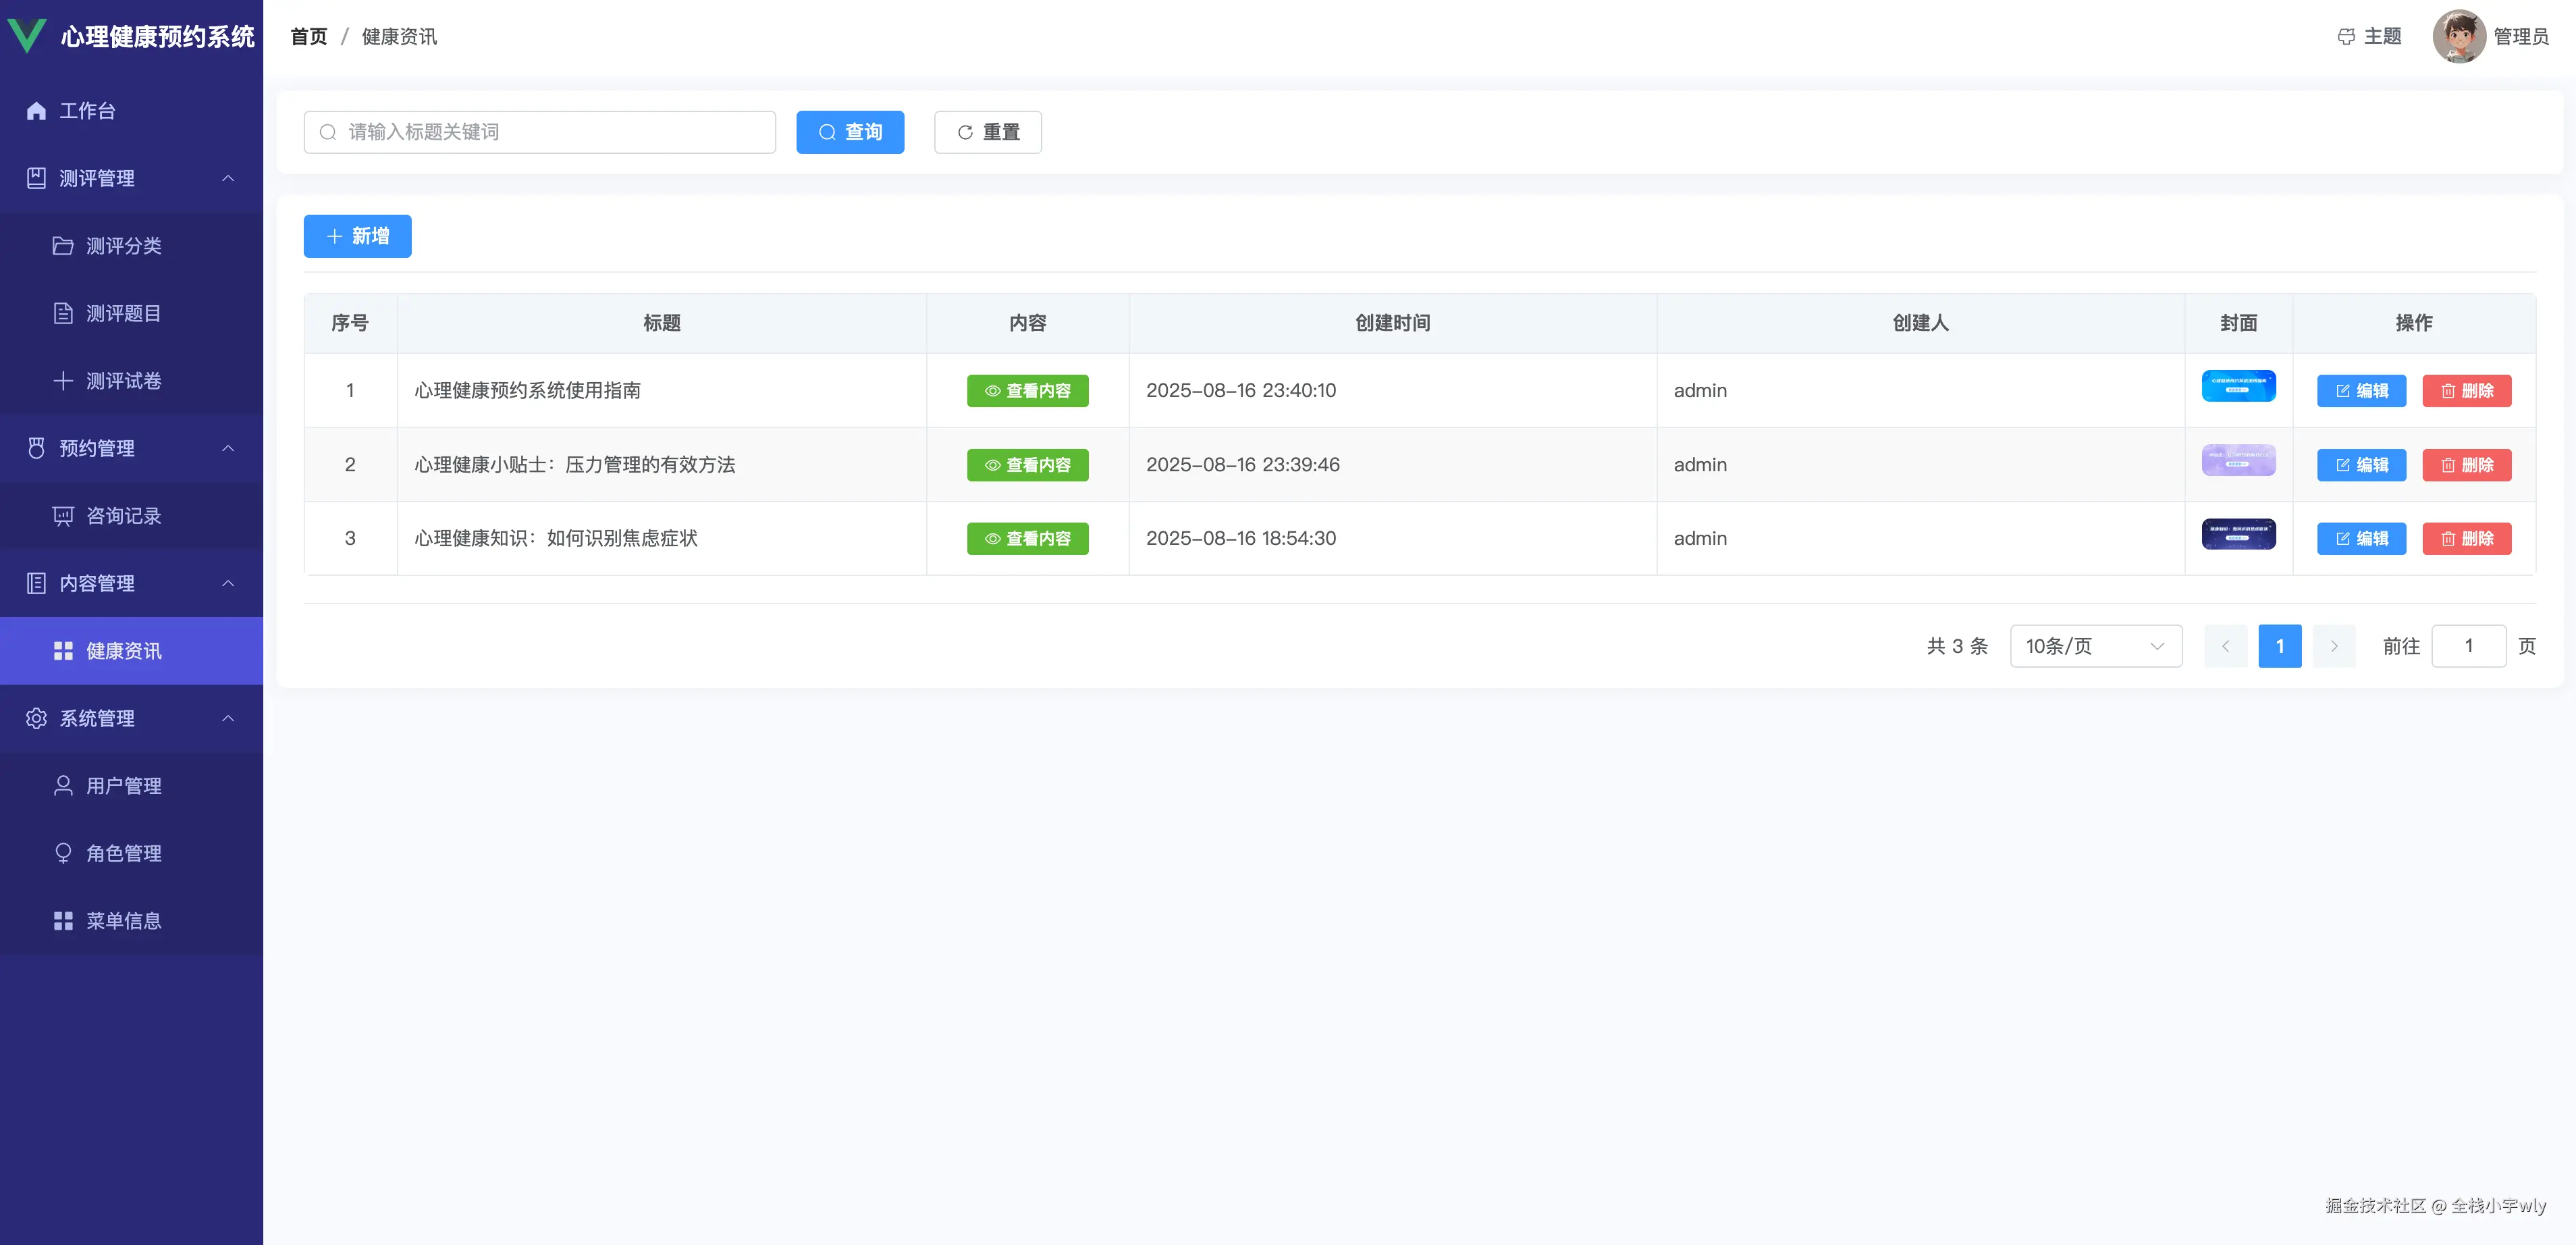Click the 新增 add button
2576x1245 pixels.
(x=357, y=236)
